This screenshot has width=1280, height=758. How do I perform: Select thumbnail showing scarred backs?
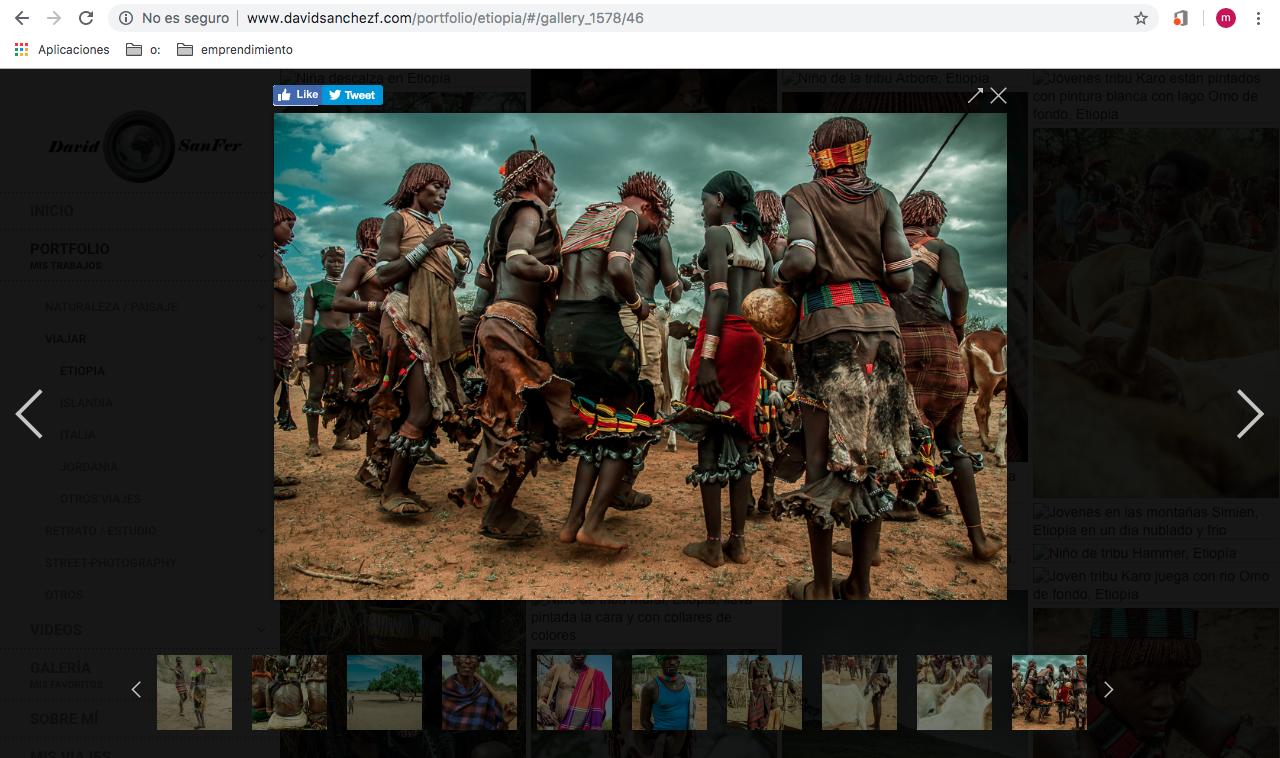(x=289, y=692)
